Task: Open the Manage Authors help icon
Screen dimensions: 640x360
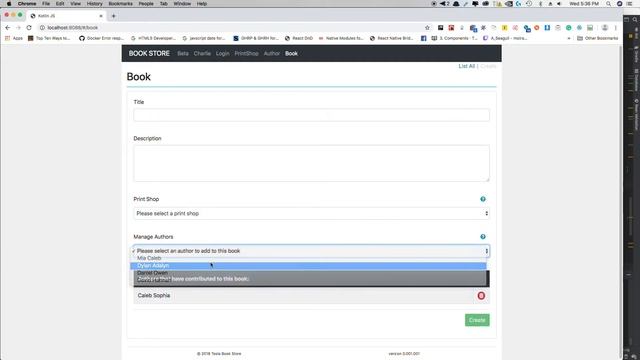Action: pos(483,237)
